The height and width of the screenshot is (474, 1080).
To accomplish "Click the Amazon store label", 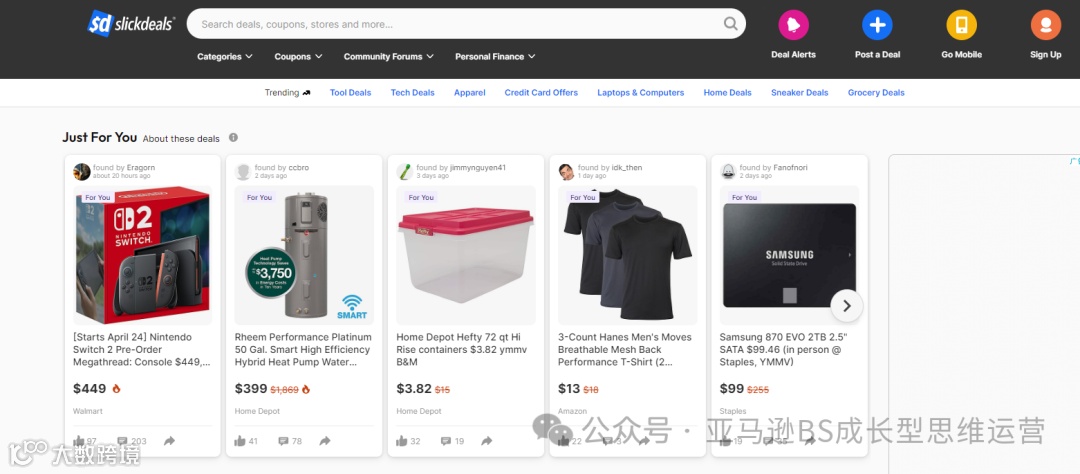I will (x=572, y=411).
